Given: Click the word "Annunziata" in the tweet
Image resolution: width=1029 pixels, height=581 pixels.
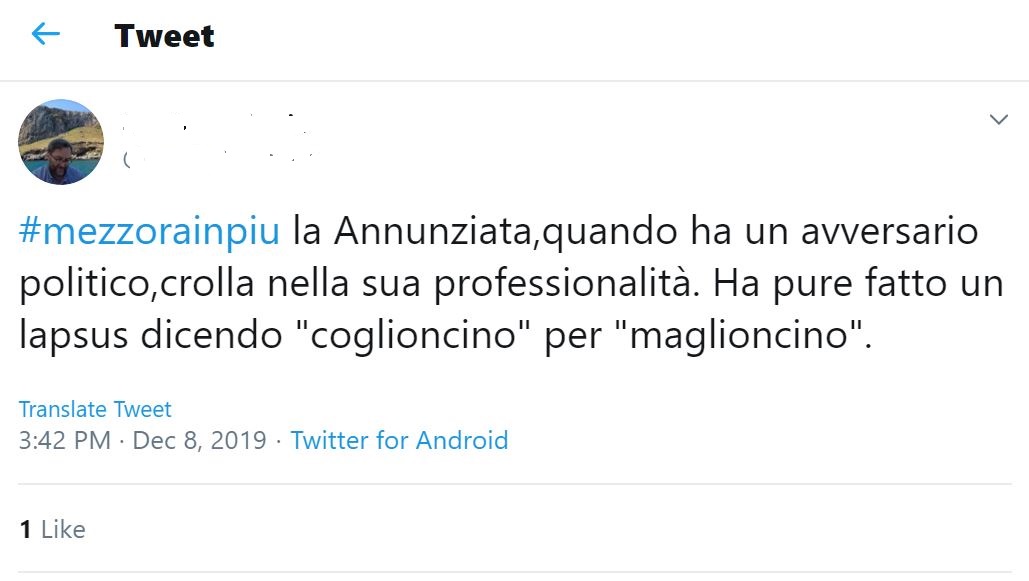Looking at the screenshot, I should [x=434, y=230].
